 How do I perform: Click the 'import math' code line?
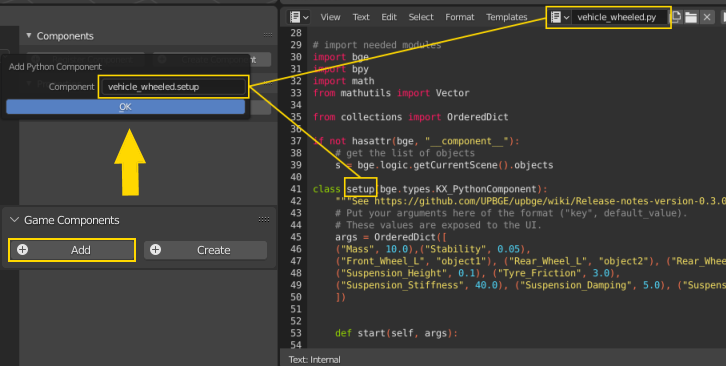pyautogui.click(x=344, y=81)
